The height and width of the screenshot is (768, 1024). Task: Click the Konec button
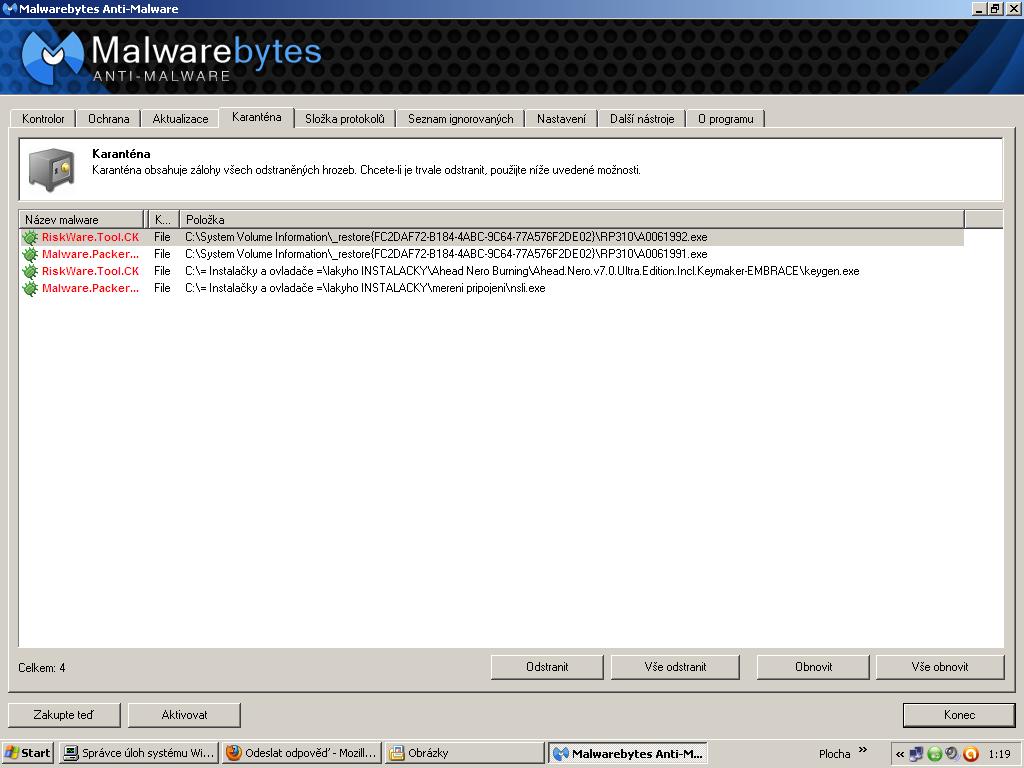tap(959, 714)
